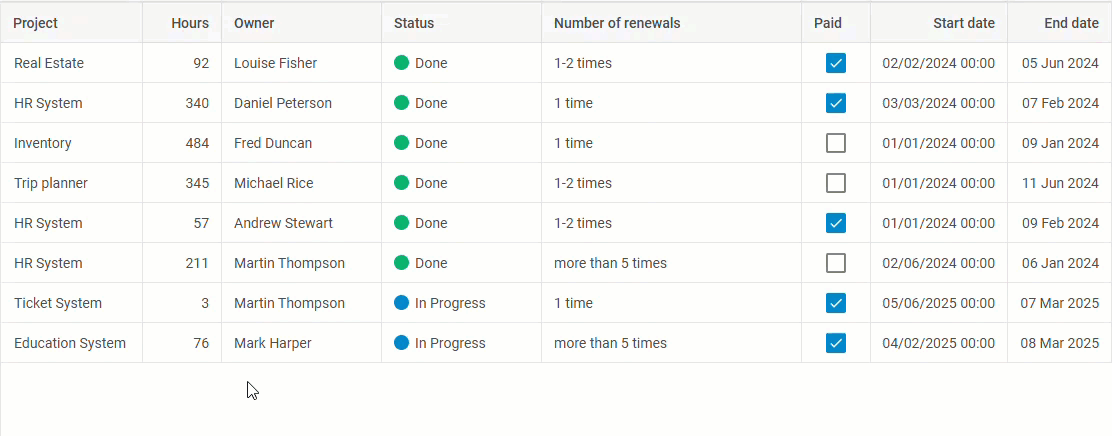Click the blue status dot for Education System
This screenshot has width=1112, height=436.
pos(402,343)
